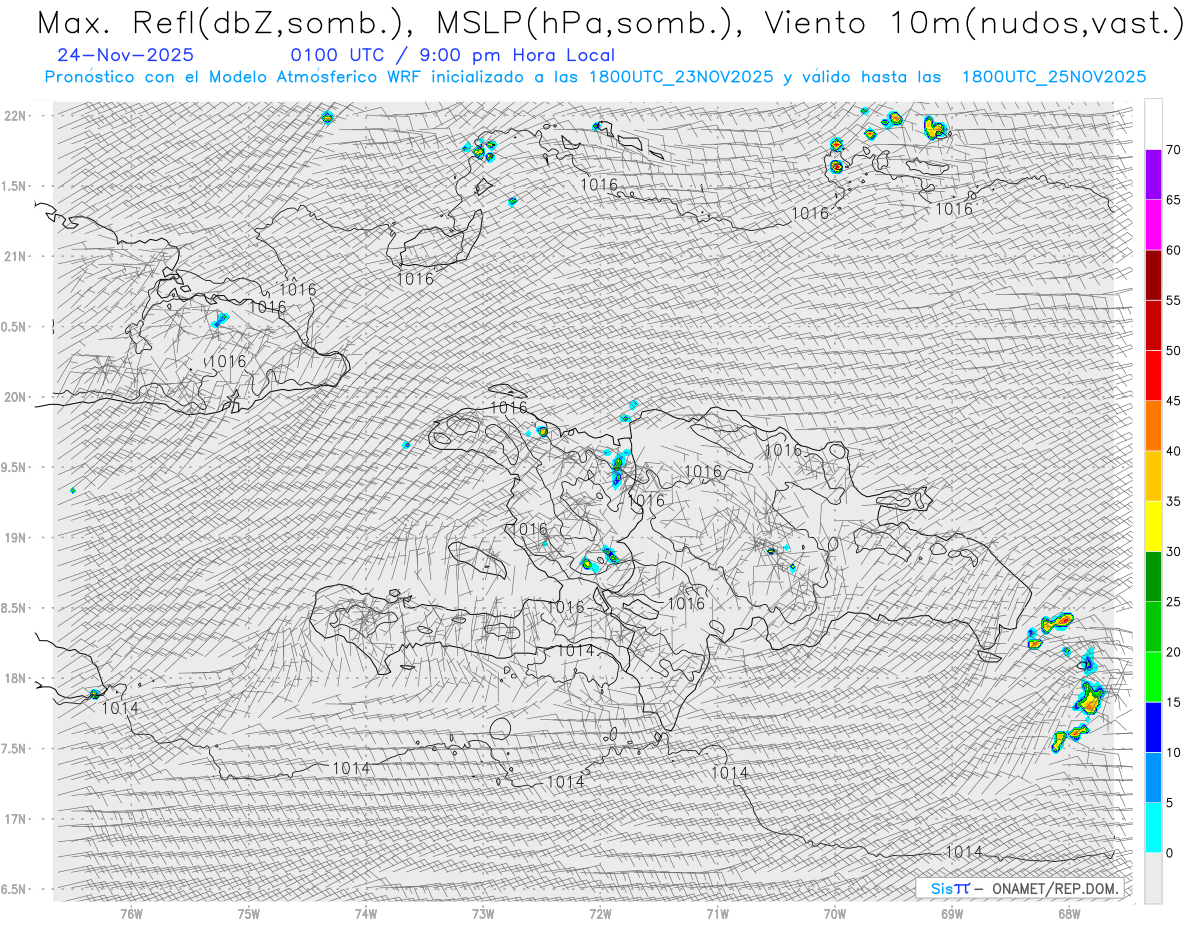The width and height of the screenshot is (1200, 927).
Task: Click the medium green 20-25 dBZ band
Action: click(1153, 627)
